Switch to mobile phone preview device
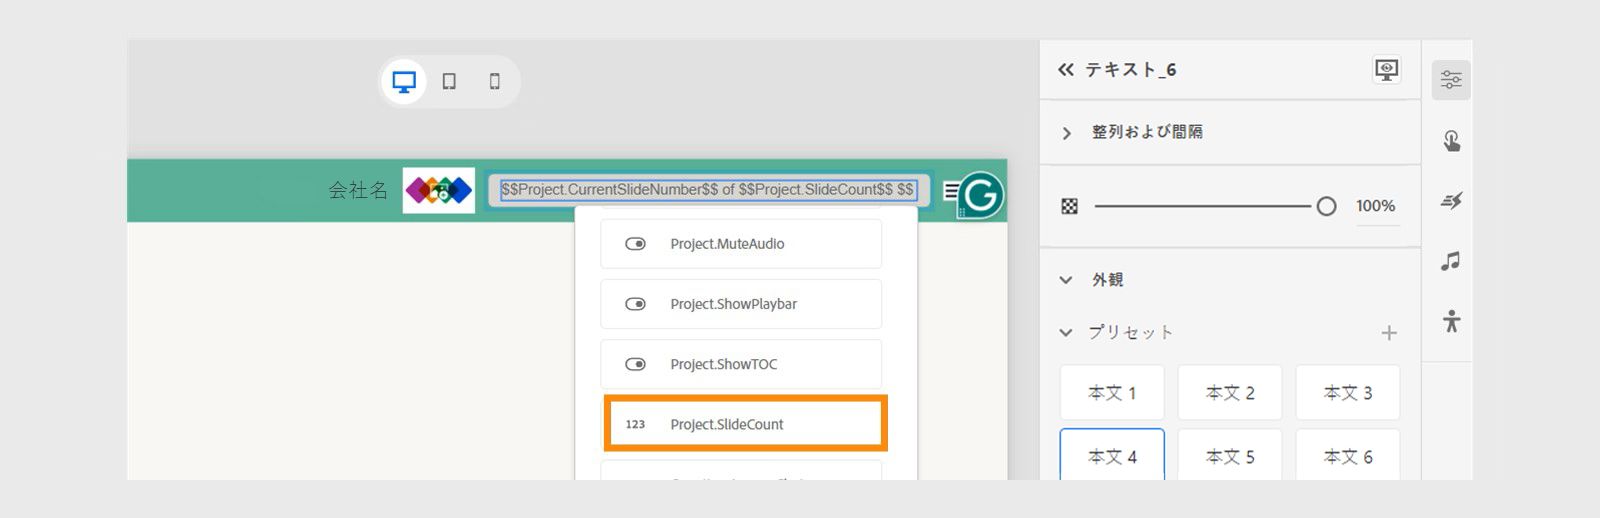 click(x=494, y=81)
